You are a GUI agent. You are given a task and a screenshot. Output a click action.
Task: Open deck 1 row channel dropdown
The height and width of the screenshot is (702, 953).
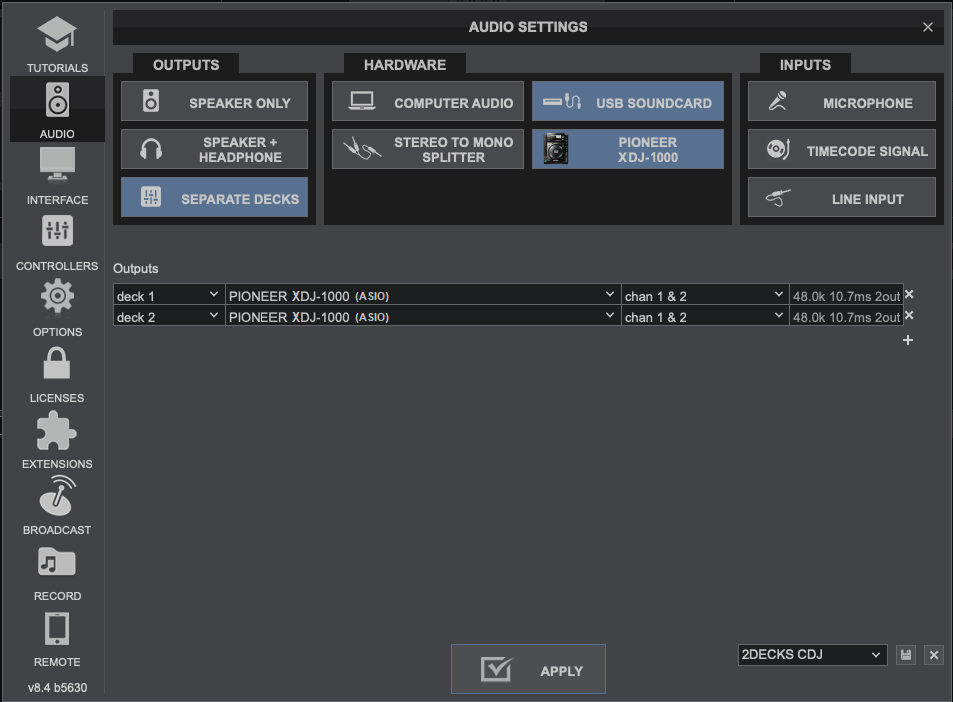pyautogui.click(x=705, y=295)
